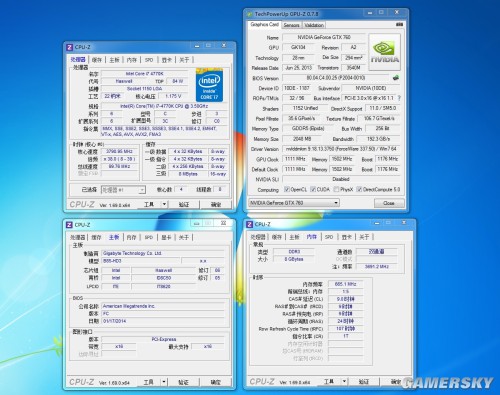Click the BIOS save icon in GPU-Z
This screenshot has width=500, height=395.
coord(396,78)
